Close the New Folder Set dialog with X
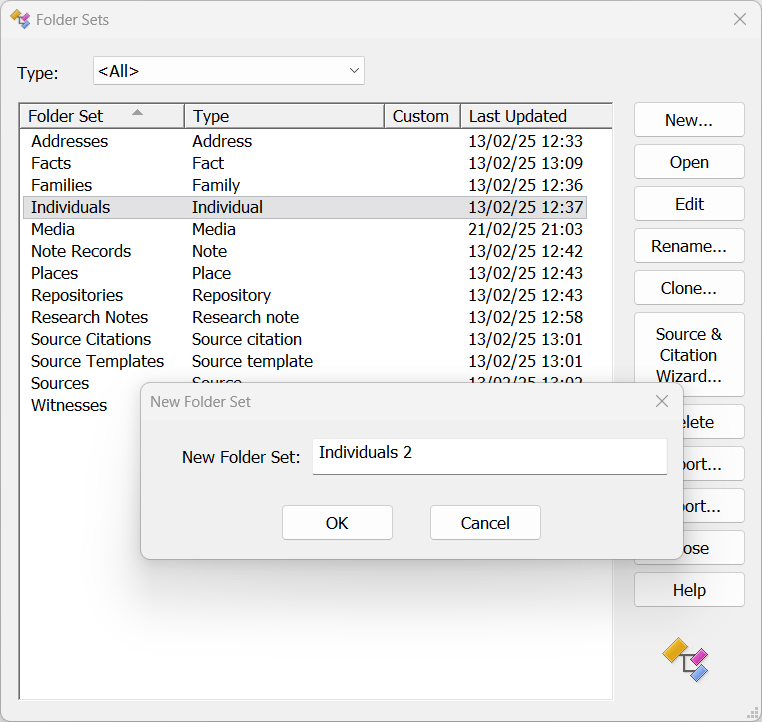 (x=662, y=401)
